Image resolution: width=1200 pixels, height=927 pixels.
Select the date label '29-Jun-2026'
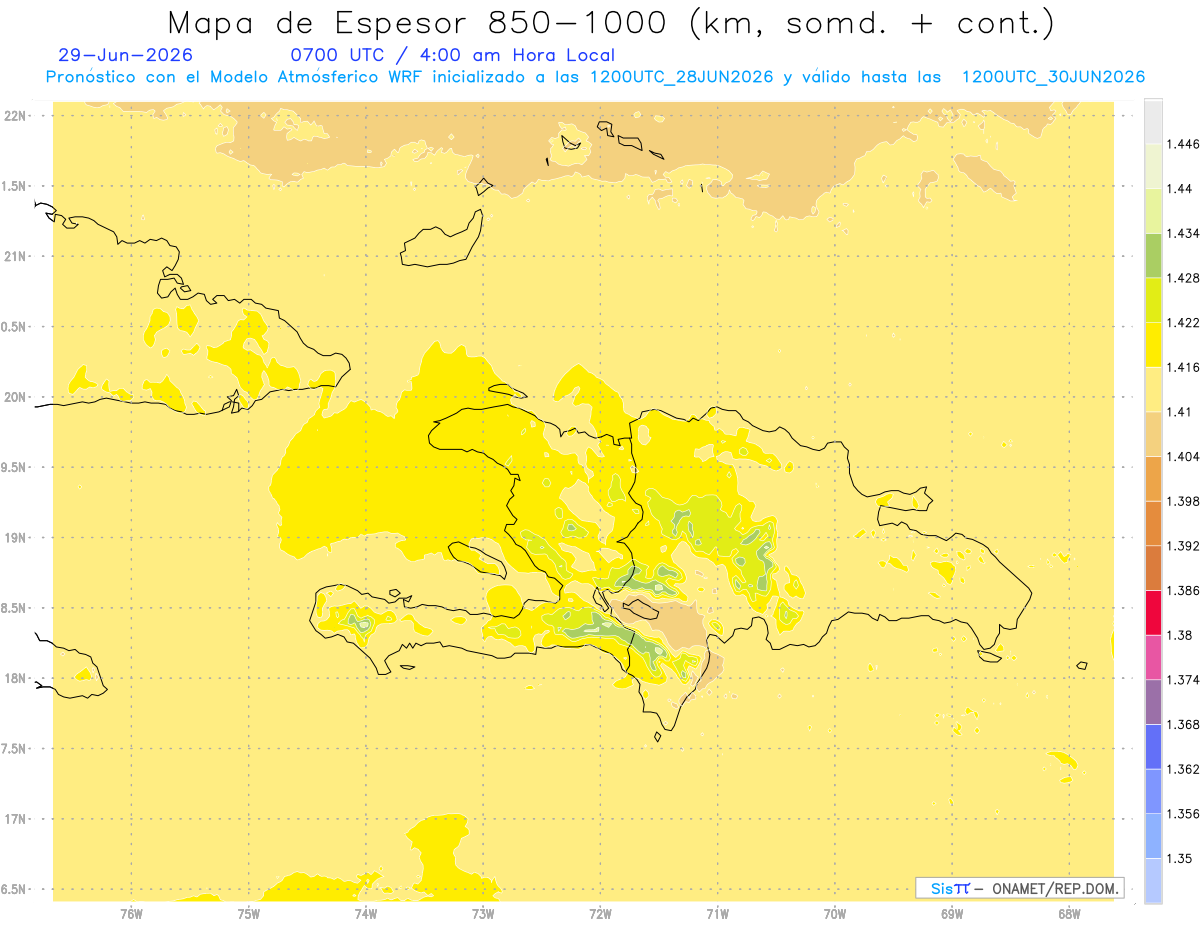point(126,55)
